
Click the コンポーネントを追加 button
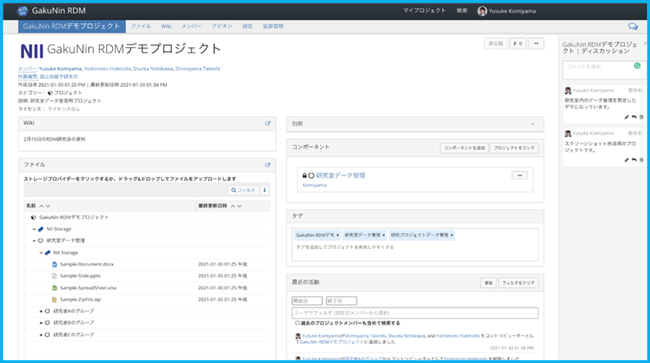[x=464, y=148]
